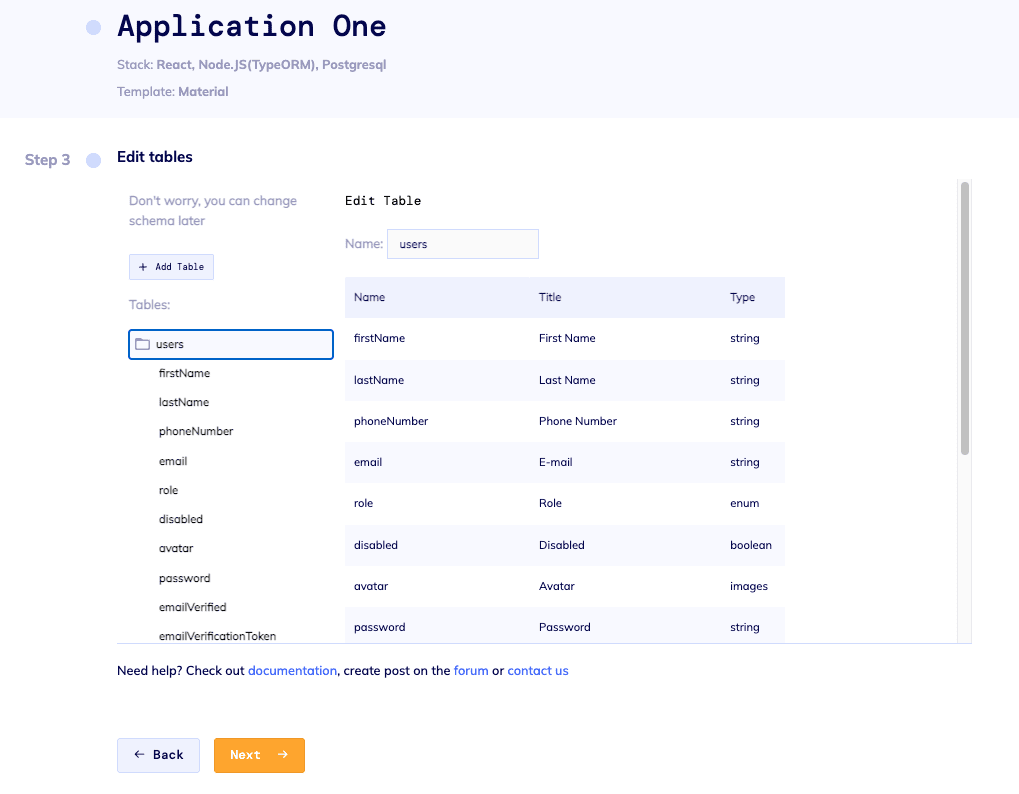Select emailVerified in the tables tree
The height and width of the screenshot is (794, 1019).
point(192,607)
